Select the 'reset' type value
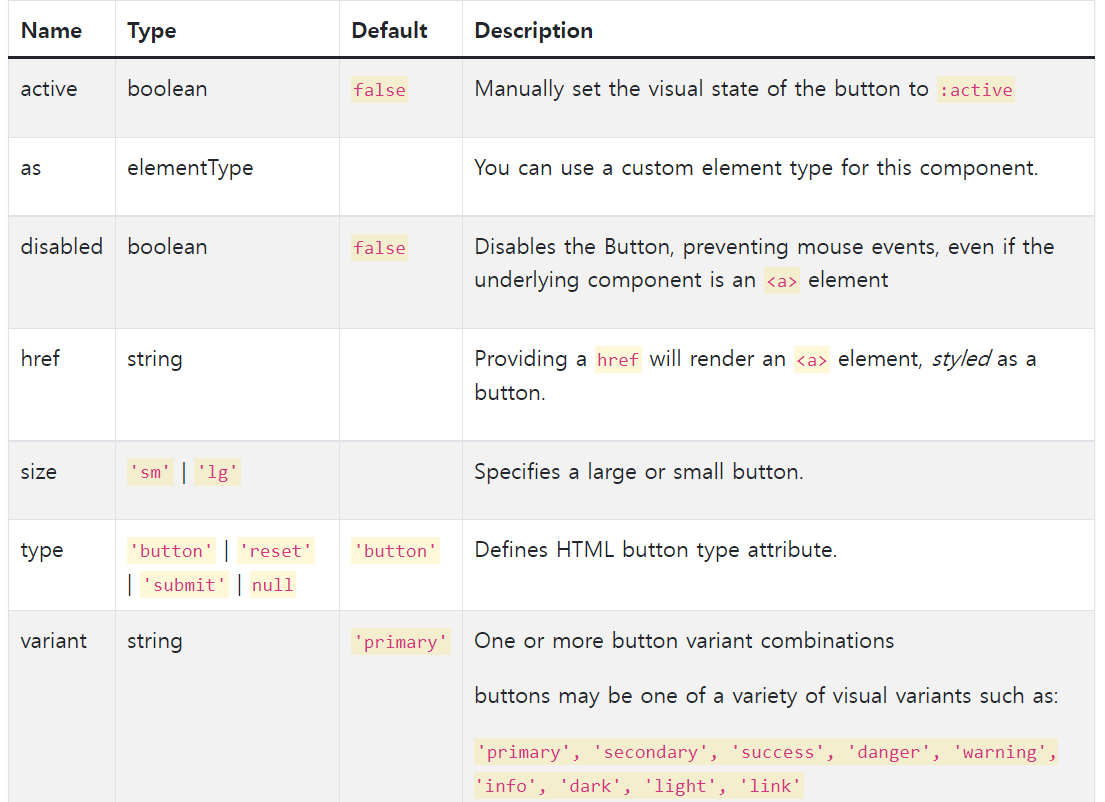This screenshot has height=802, width=1105. coord(276,551)
